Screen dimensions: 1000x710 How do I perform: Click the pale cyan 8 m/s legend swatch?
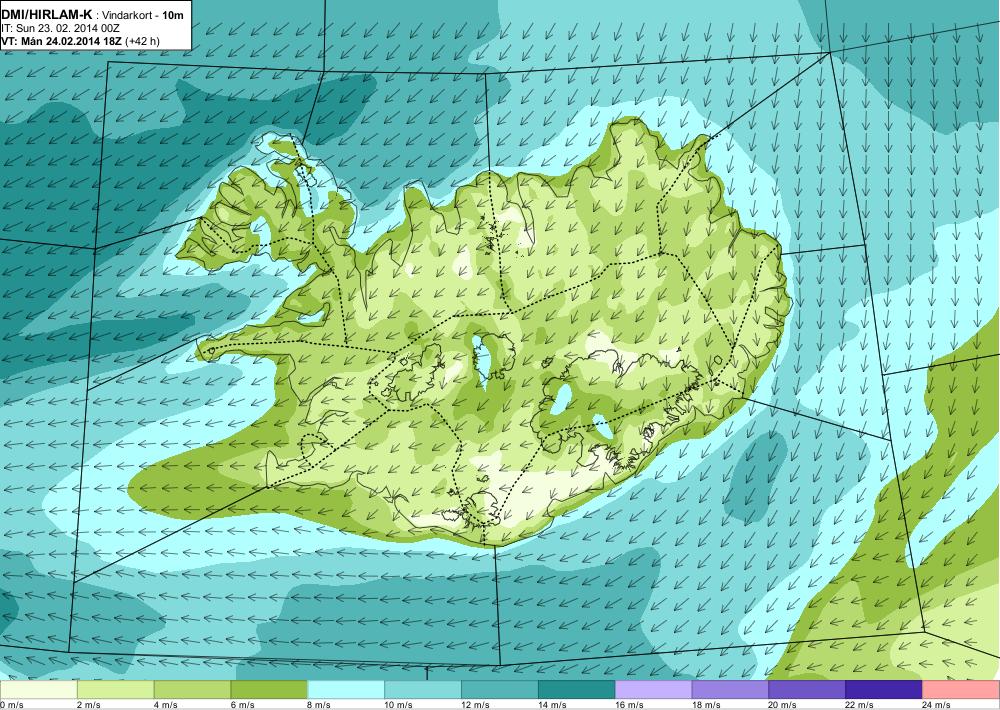click(x=346, y=690)
